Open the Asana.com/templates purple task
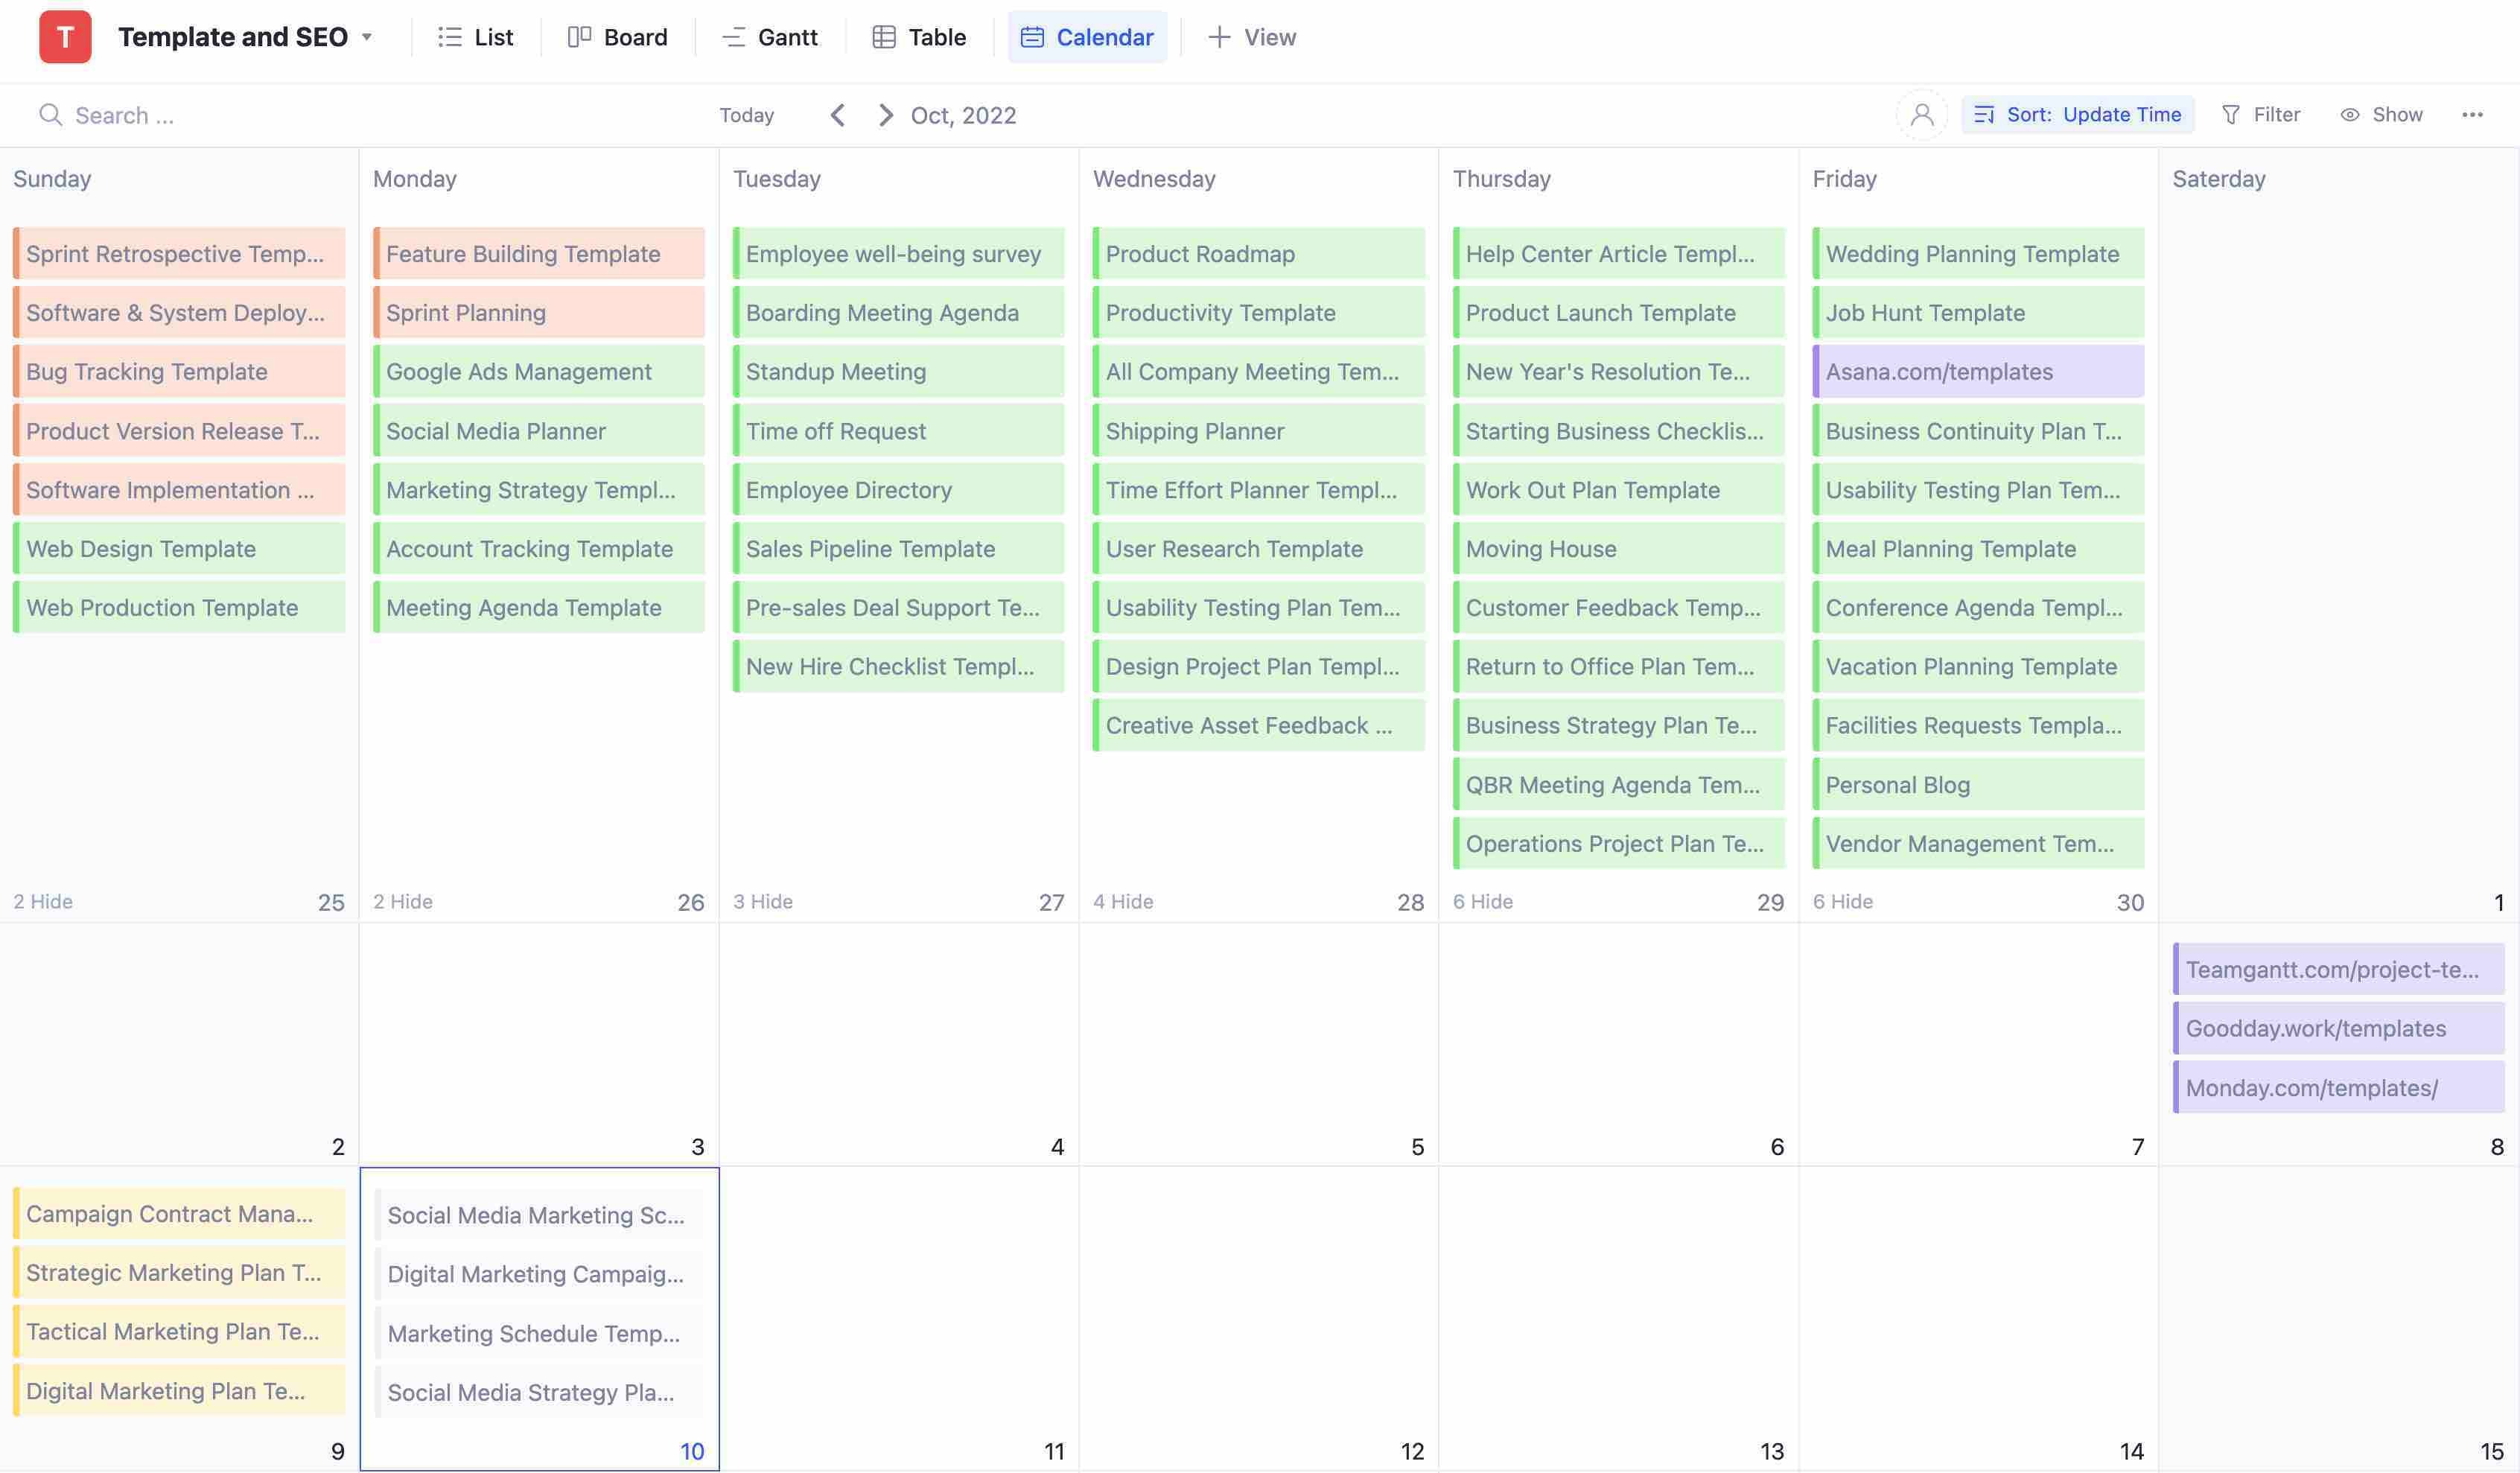Image resolution: width=2520 pixels, height=1473 pixels. [x=1977, y=371]
